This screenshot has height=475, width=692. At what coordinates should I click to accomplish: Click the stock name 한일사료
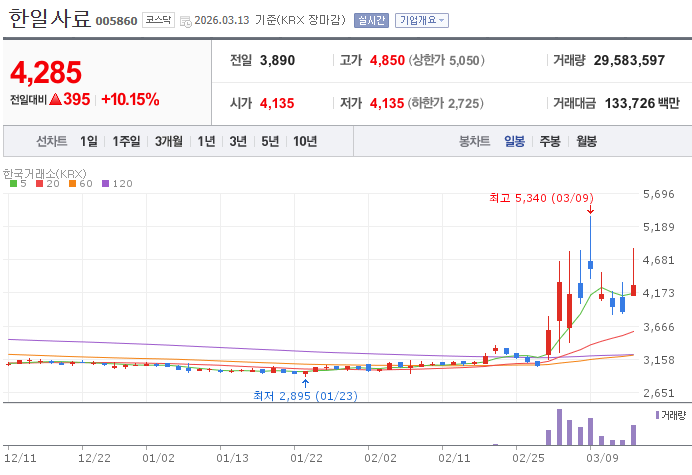coord(49,19)
